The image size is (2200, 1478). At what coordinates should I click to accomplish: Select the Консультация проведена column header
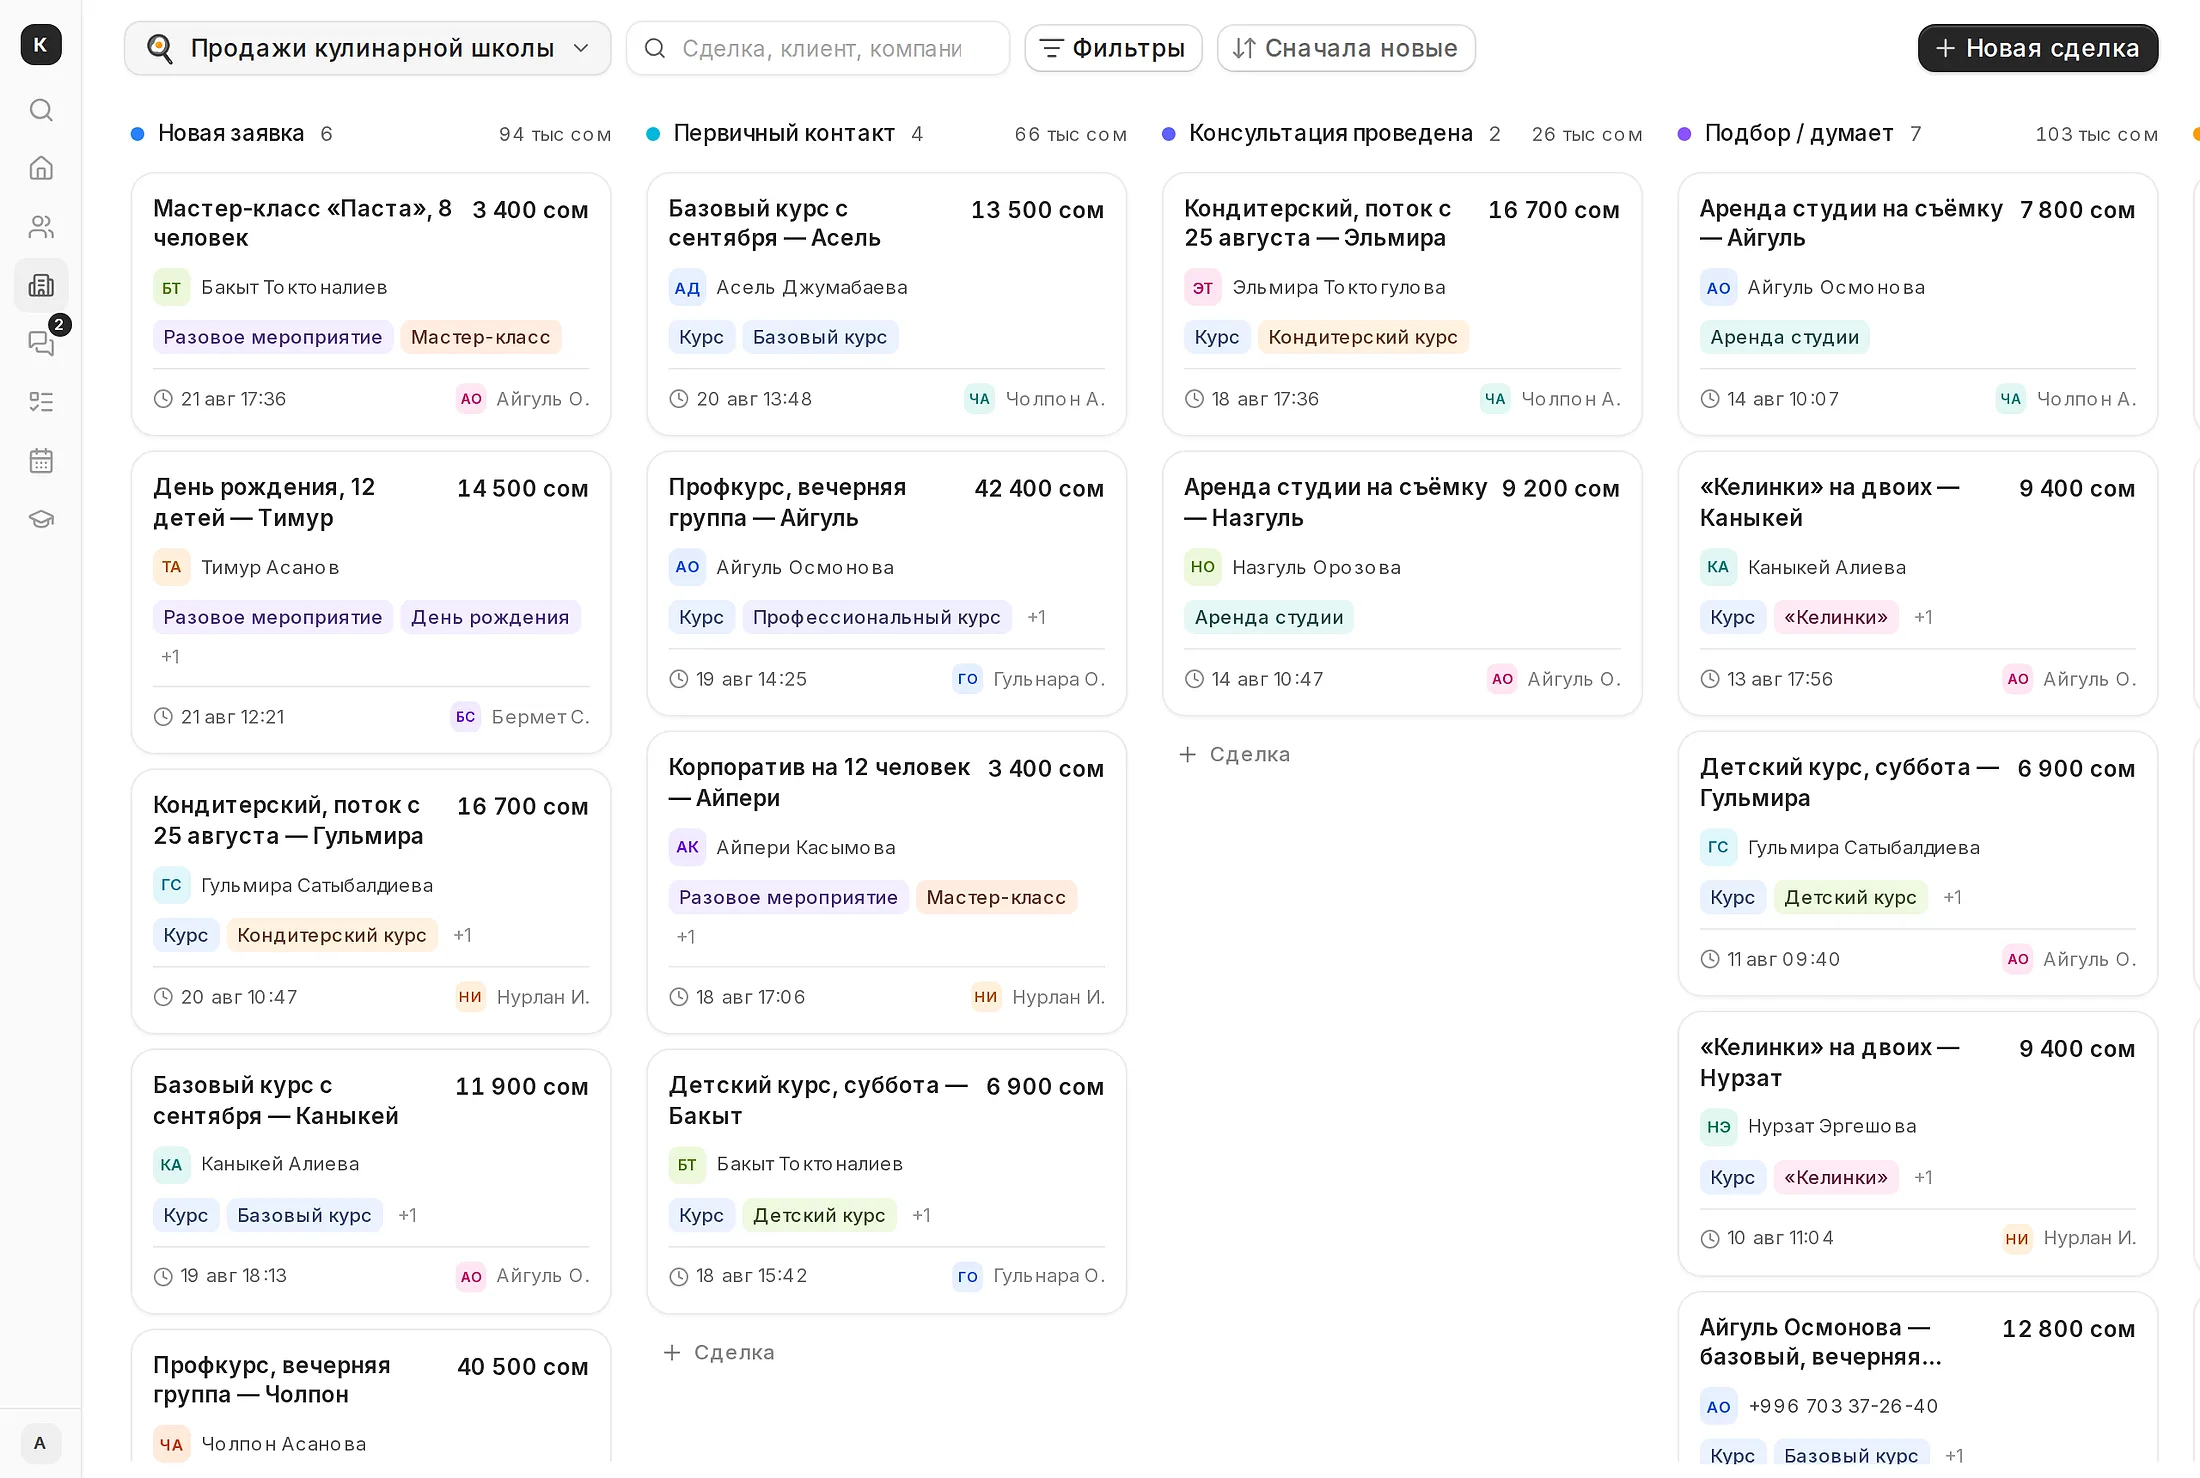1402,134
